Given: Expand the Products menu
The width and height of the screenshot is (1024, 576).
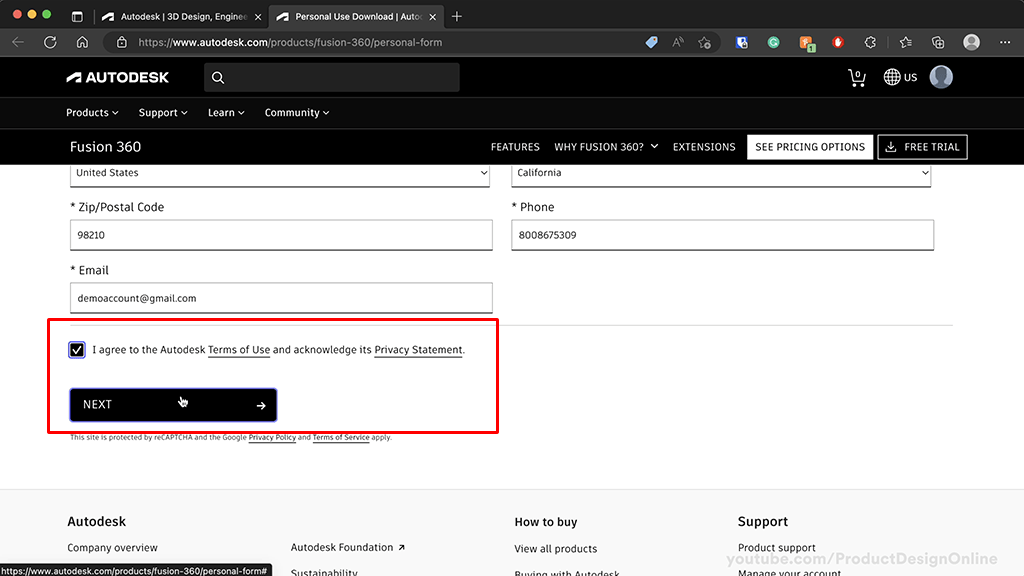Looking at the screenshot, I should (92, 112).
